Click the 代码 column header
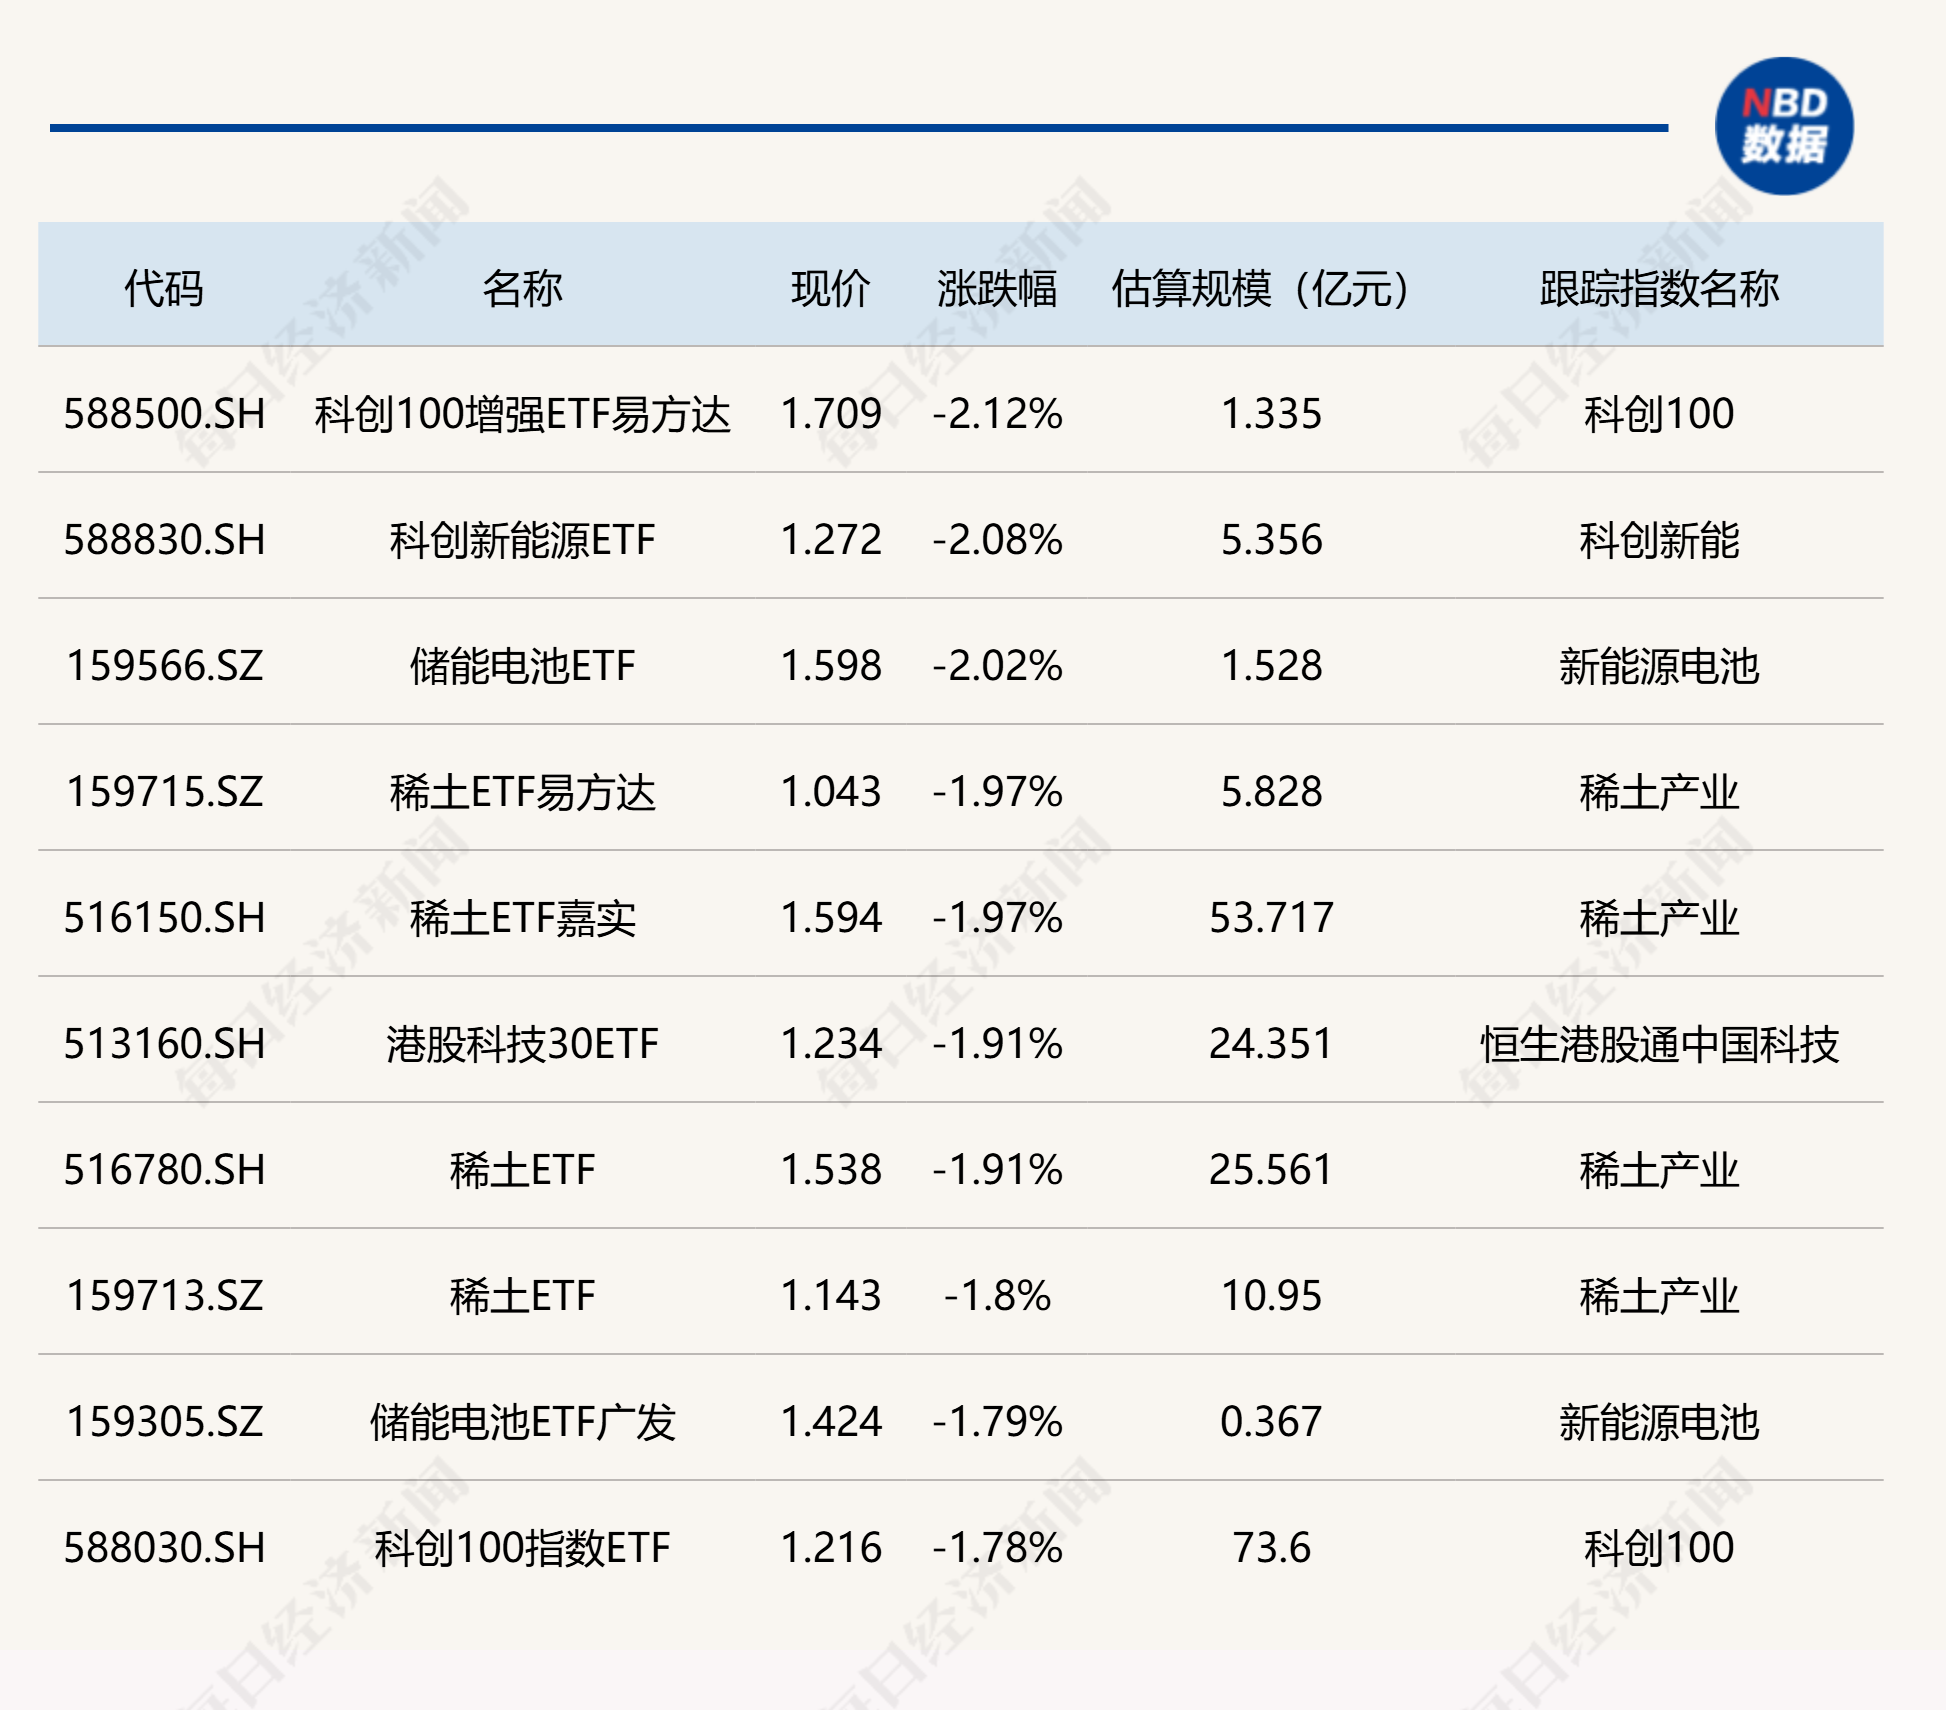The image size is (1946, 1710). (163, 289)
